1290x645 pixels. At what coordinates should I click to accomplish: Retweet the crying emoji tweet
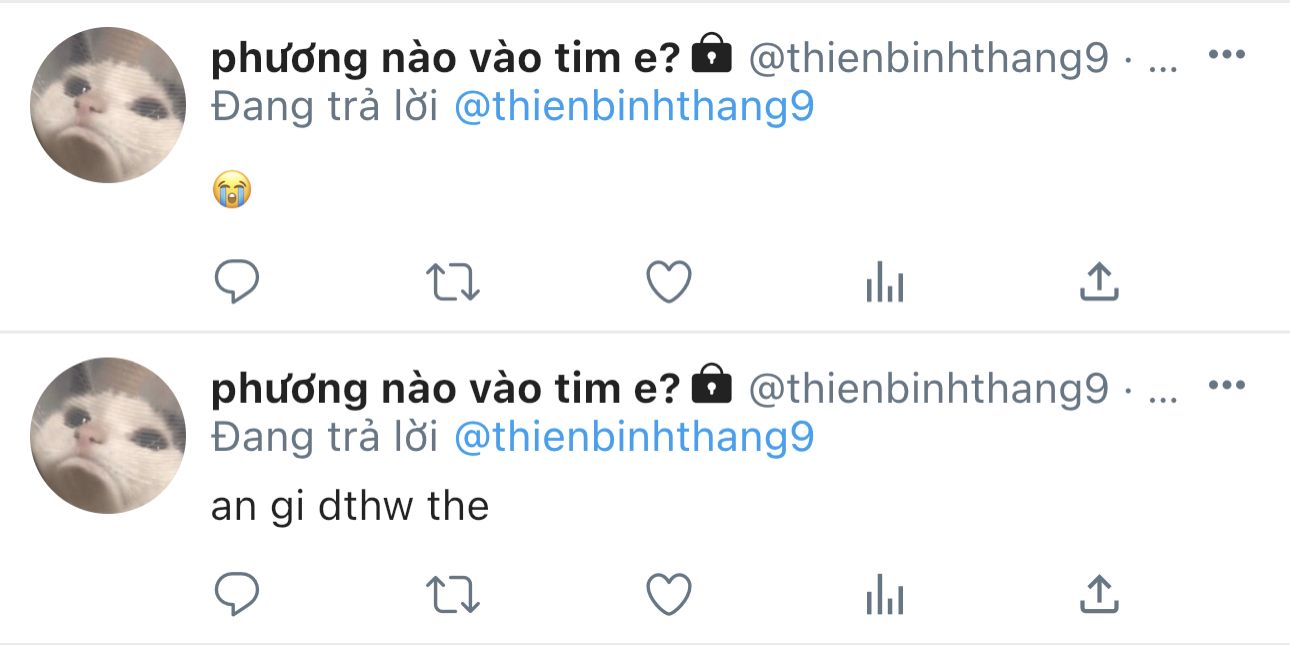[453, 283]
